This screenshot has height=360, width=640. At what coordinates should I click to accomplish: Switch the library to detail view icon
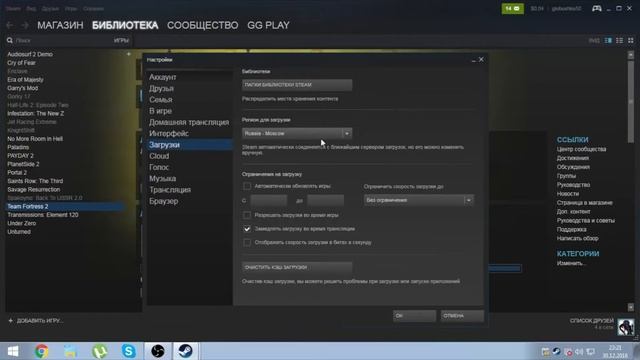pyautogui.click(x=608, y=40)
